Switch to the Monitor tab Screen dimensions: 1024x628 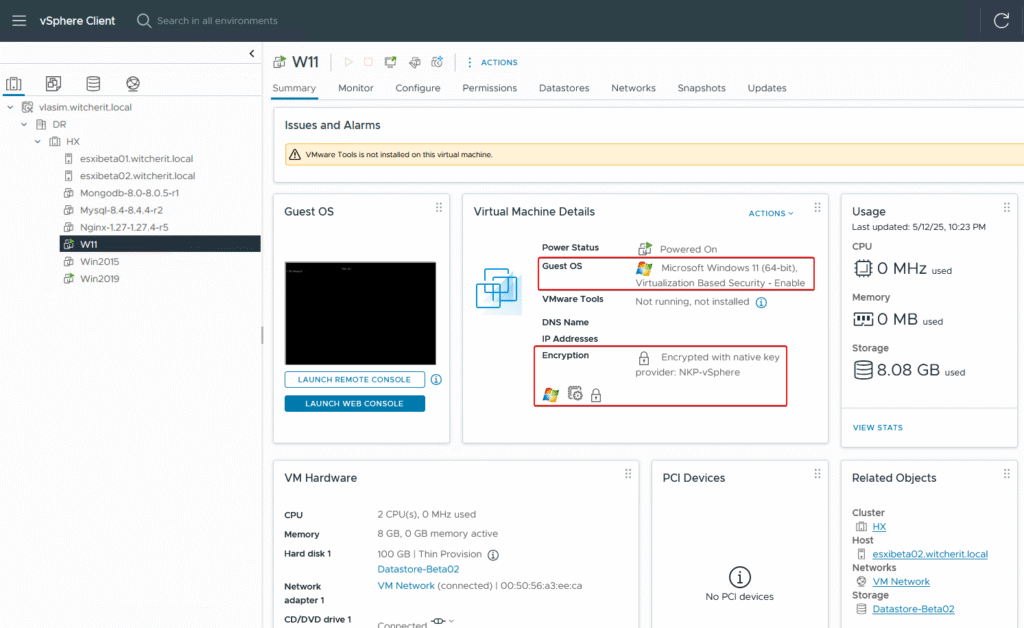point(356,88)
